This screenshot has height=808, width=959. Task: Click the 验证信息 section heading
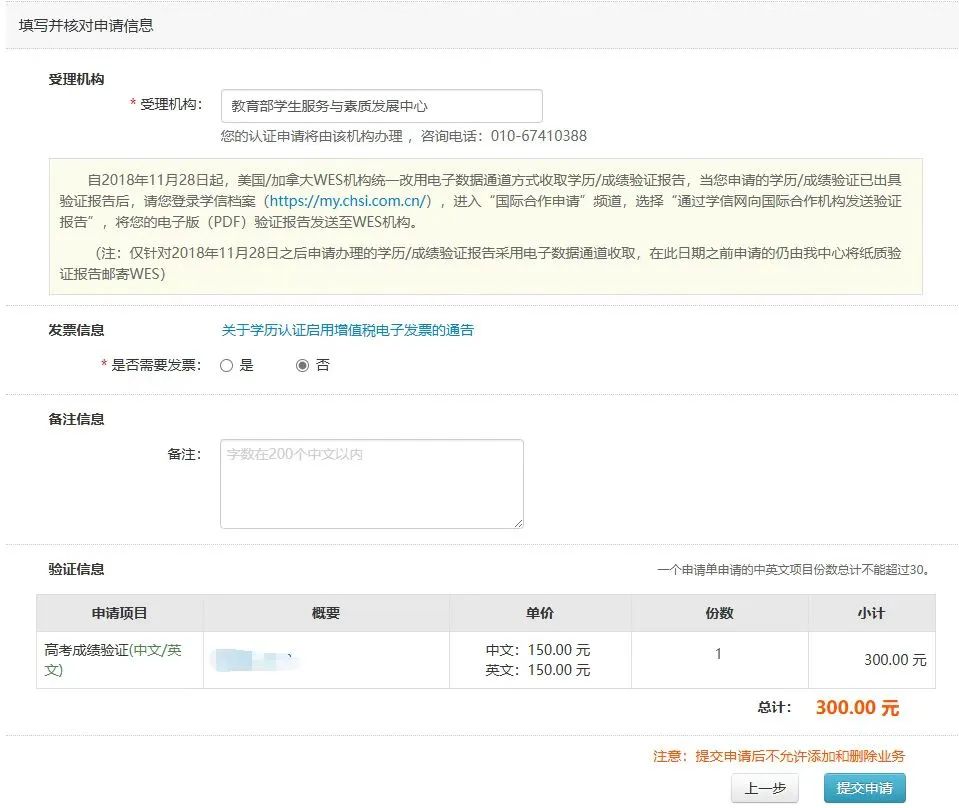pyautogui.click(x=76, y=569)
